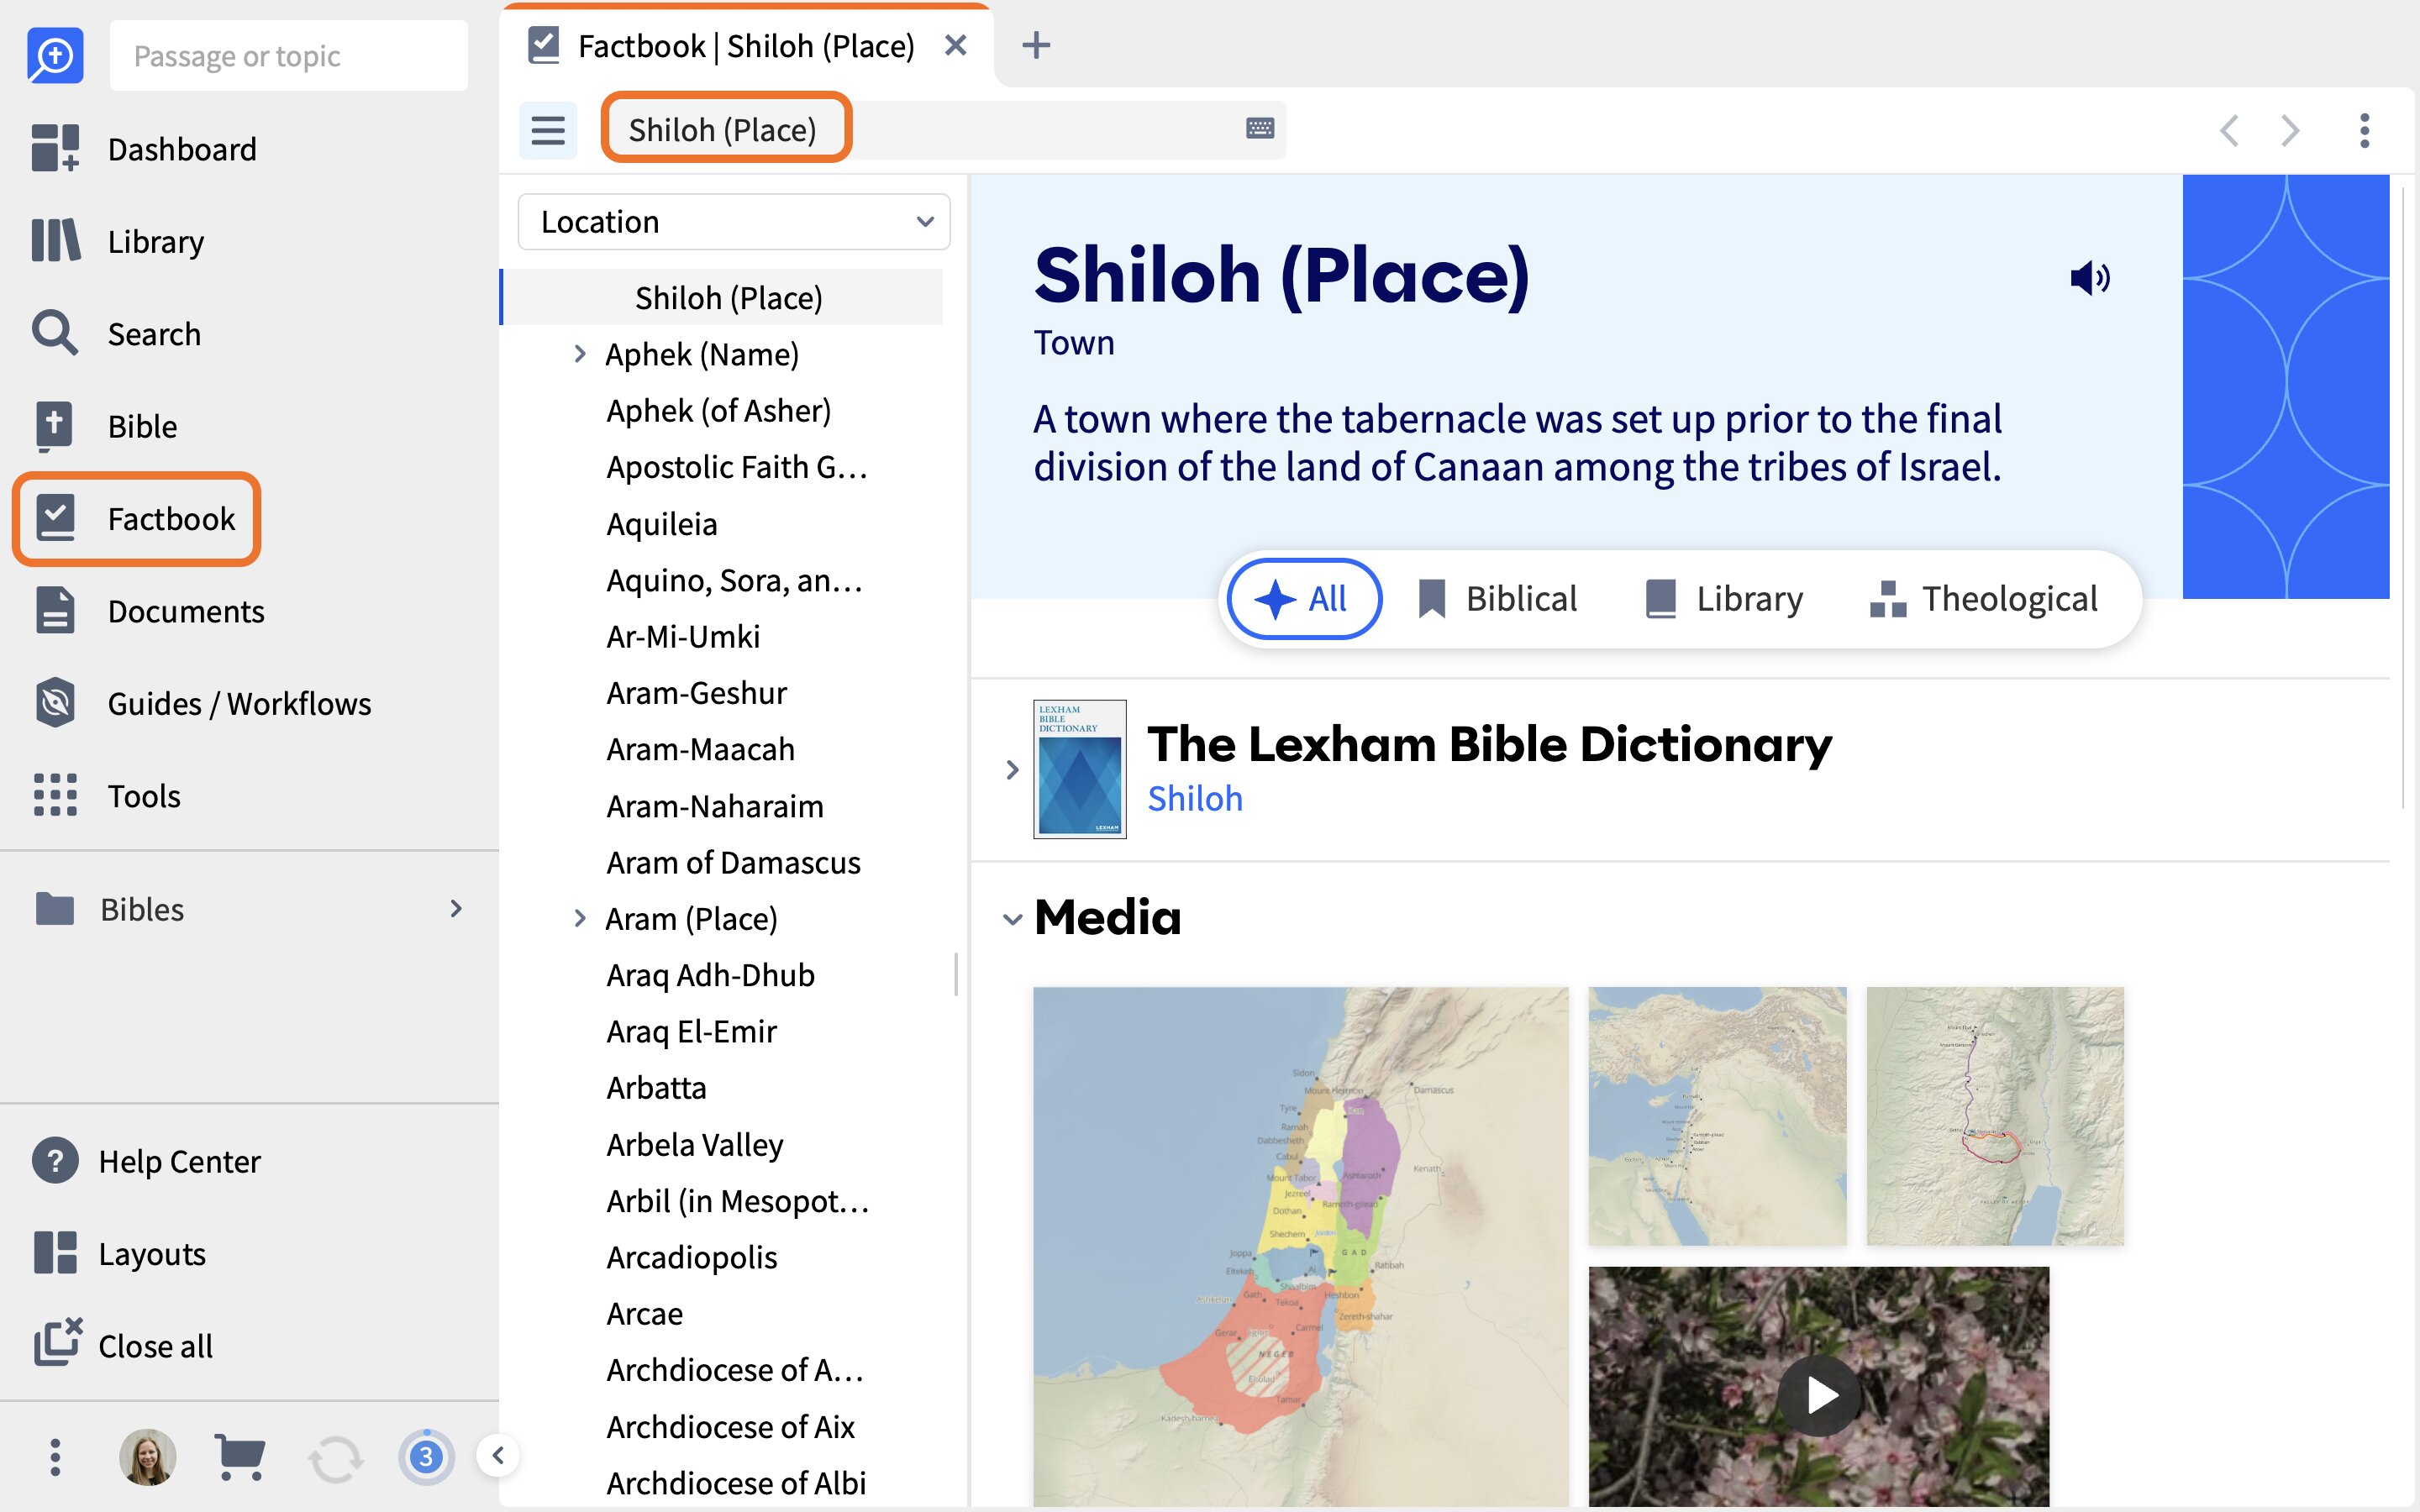This screenshot has height=1512, width=2420.
Task: Open the route map thumbnail
Action: coord(1994,1116)
